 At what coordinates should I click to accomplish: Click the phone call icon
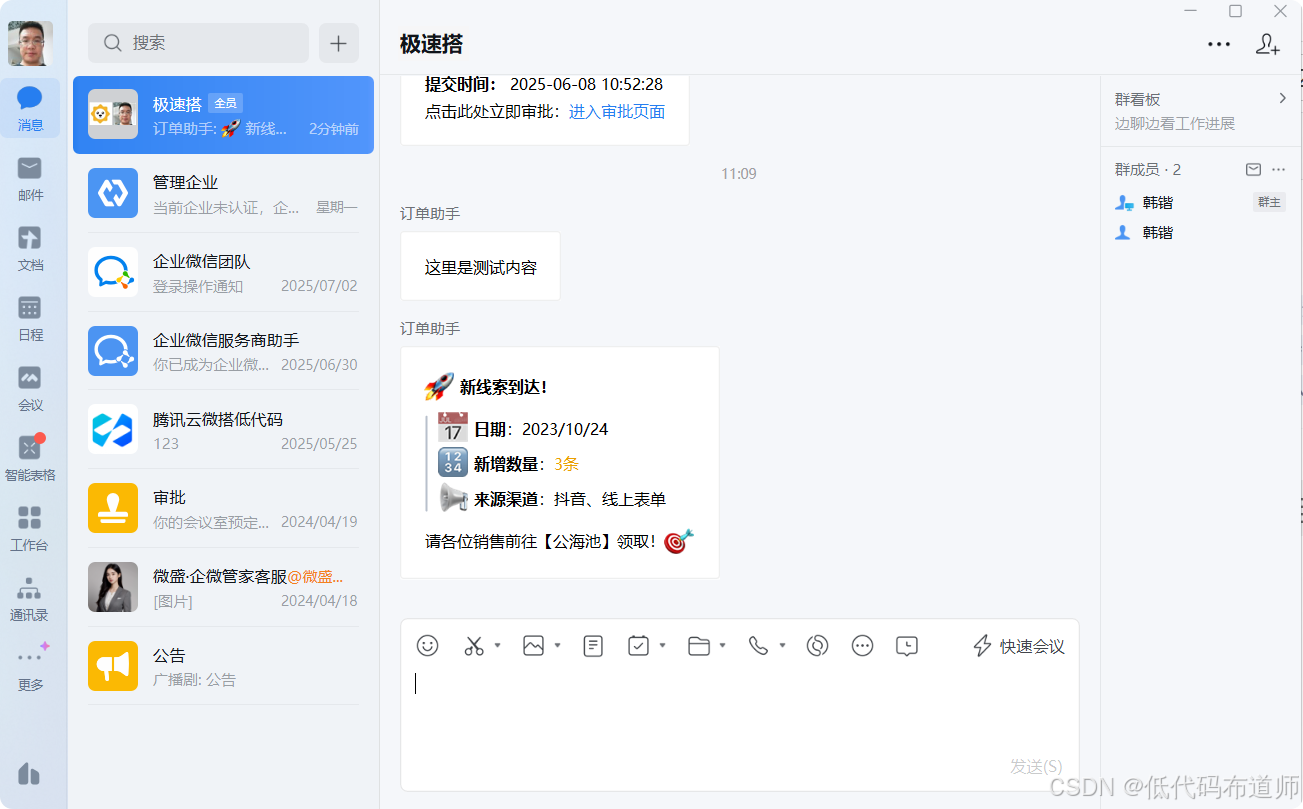758,646
